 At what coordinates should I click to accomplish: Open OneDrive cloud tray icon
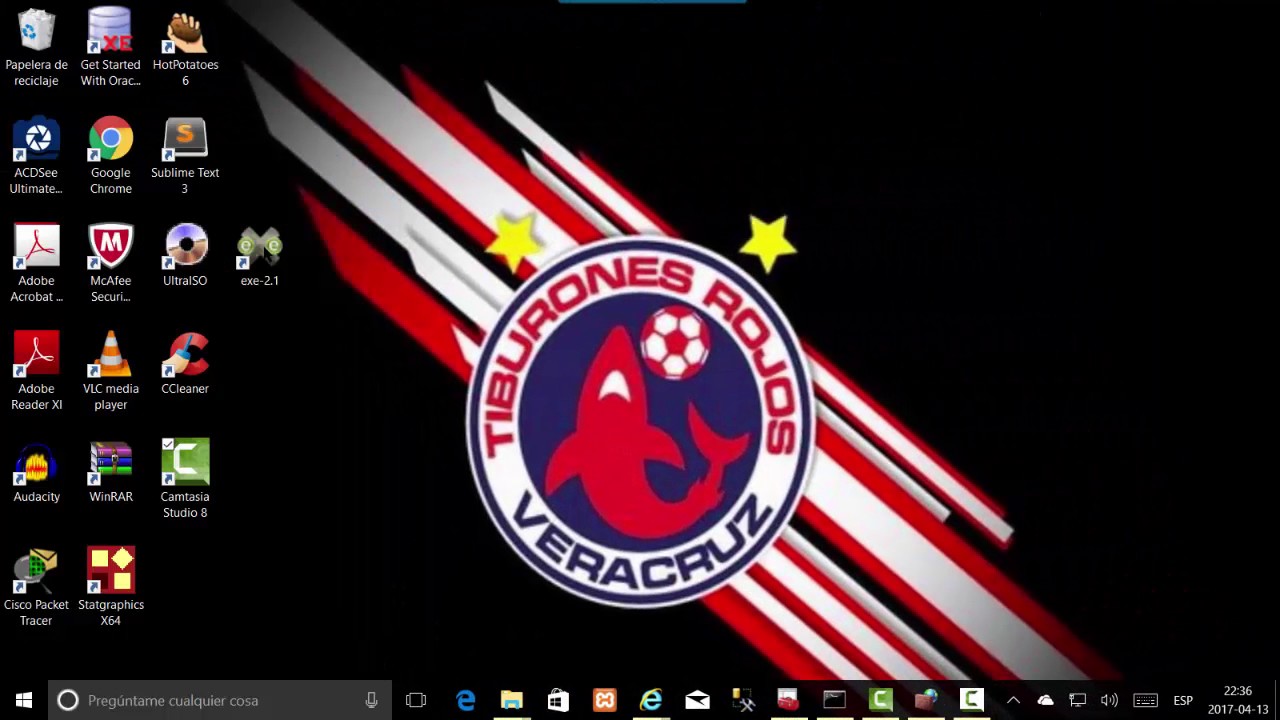[x=1045, y=700]
